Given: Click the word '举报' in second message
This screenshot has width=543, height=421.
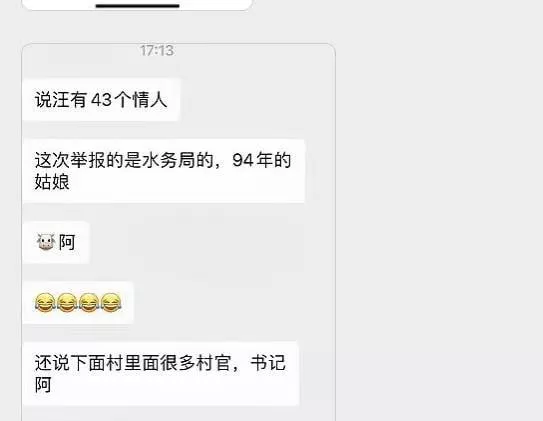Looking at the screenshot, I should click(88, 160).
